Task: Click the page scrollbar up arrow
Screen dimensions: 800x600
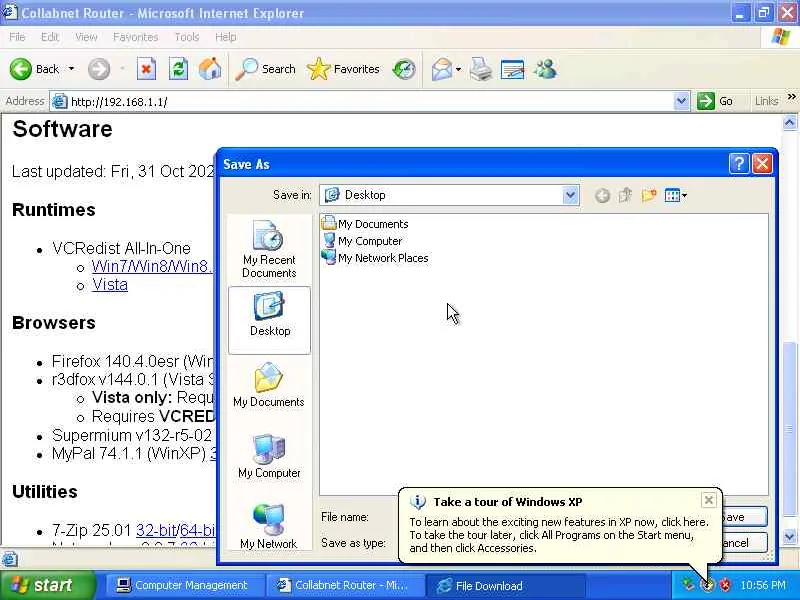Action: click(789, 122)
